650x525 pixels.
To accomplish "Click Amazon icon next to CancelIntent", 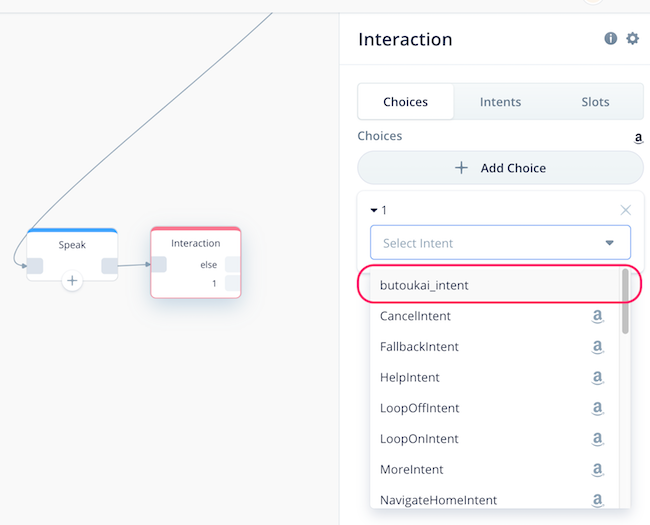I will (x=597, y=316).
